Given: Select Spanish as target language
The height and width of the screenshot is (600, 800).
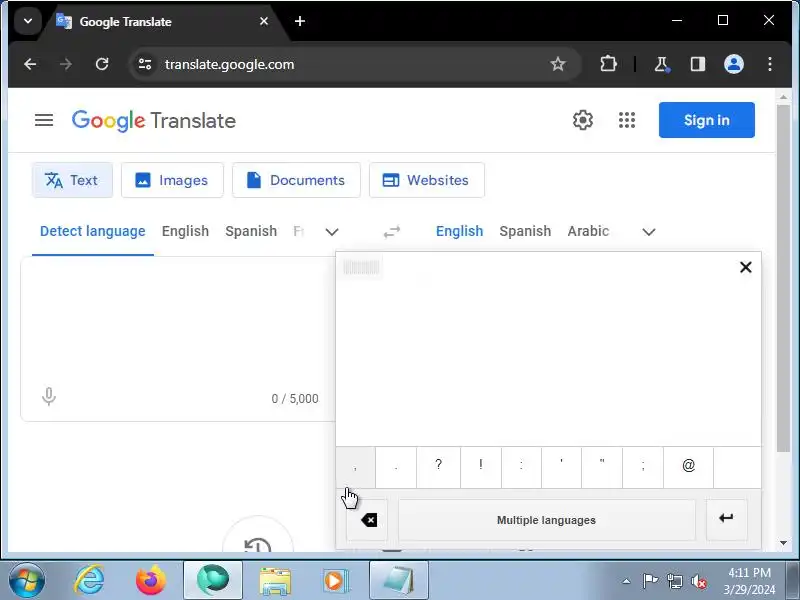Looking at the screenshot, I should pos(525,231).
